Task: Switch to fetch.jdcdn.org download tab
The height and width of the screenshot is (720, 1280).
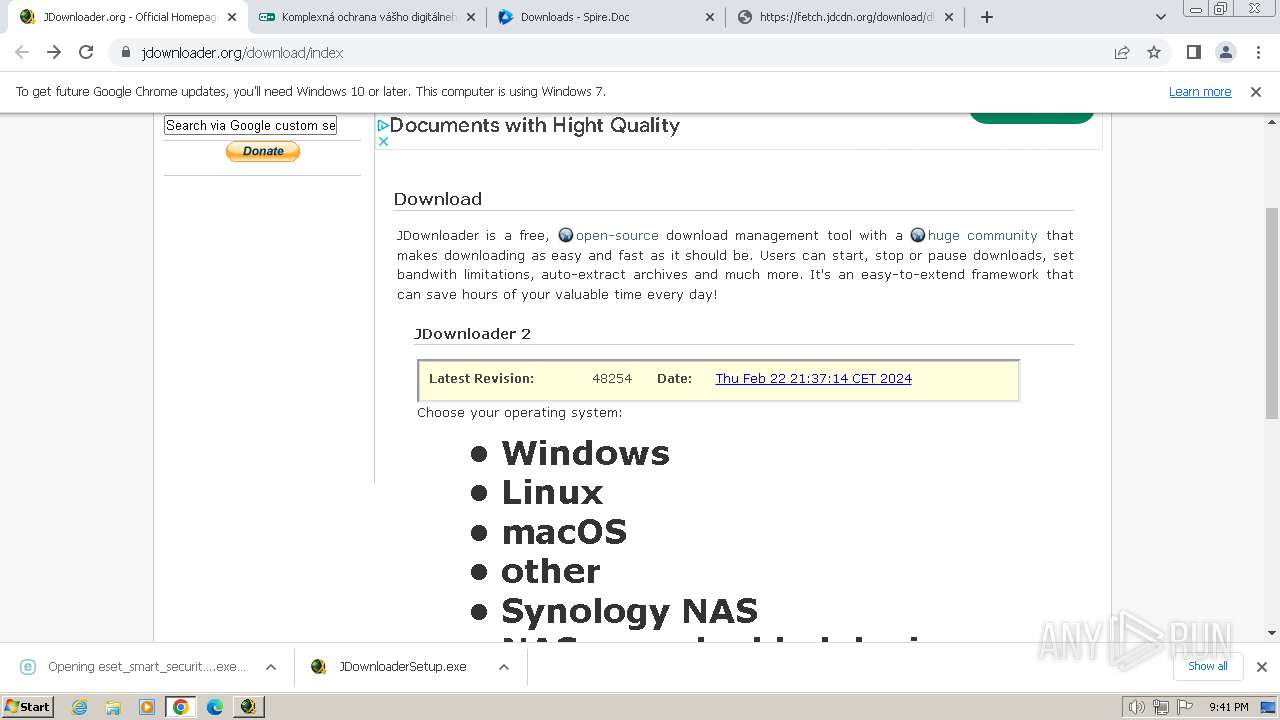Action: click(x=844, y=17)
